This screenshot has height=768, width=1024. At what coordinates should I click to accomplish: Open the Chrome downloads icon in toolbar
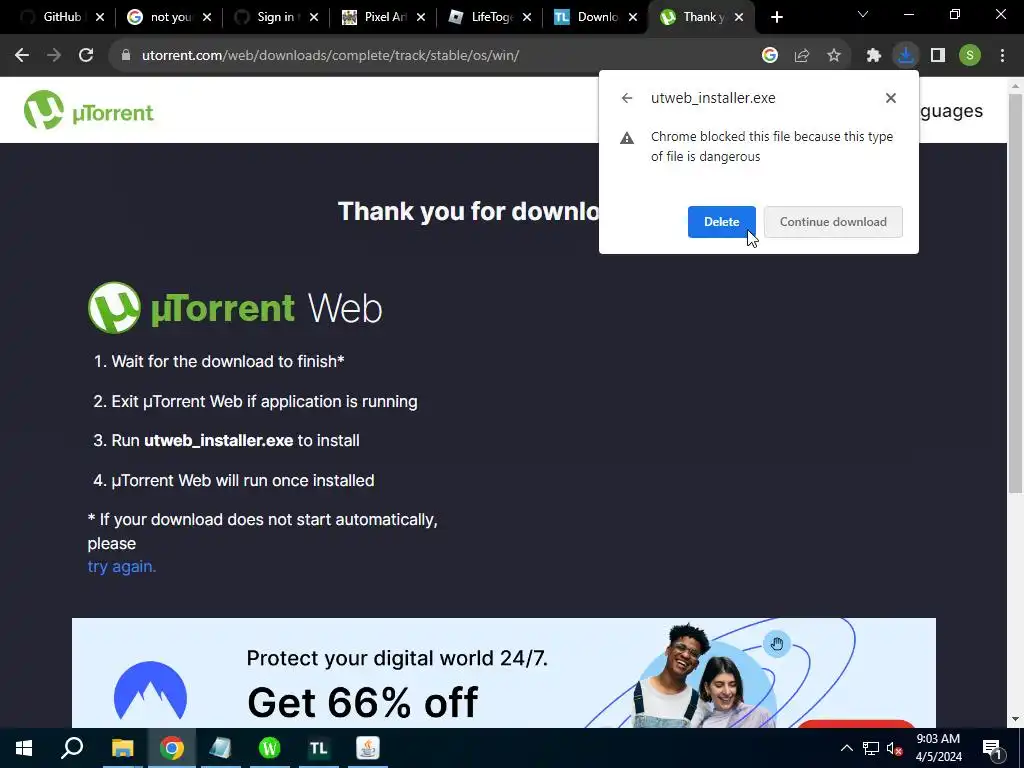click(905, 56)
